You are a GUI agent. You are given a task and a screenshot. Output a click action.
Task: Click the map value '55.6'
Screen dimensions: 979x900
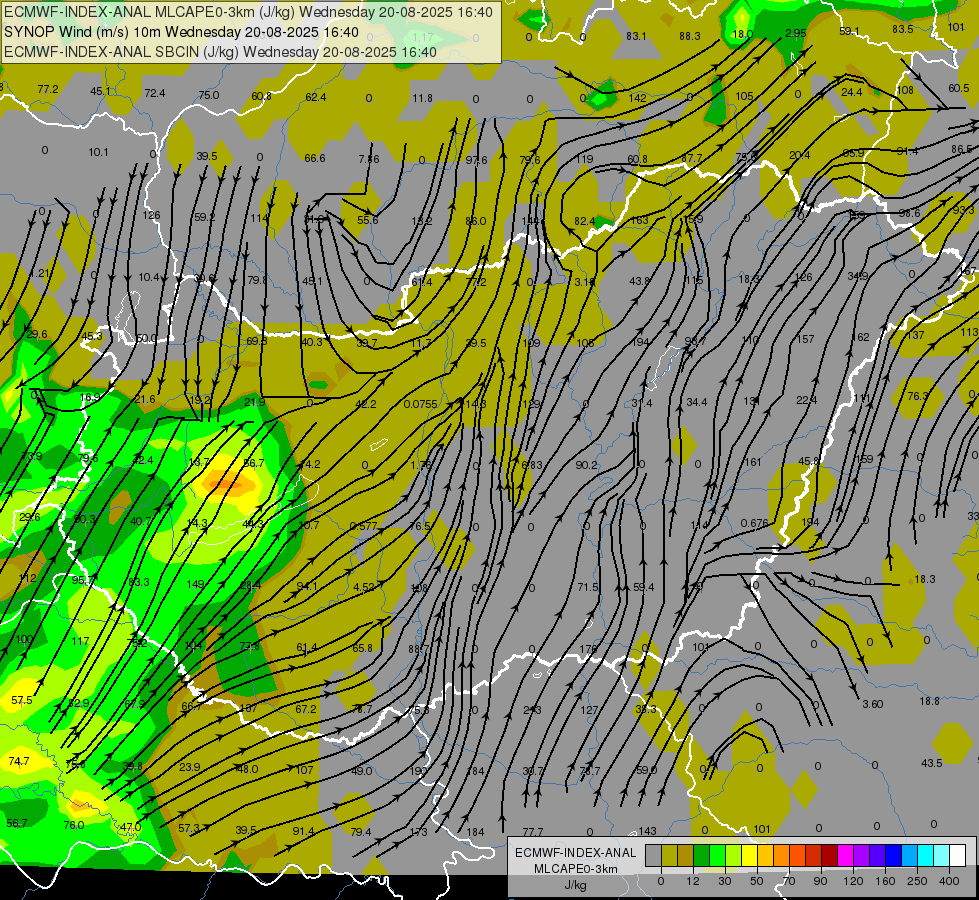pyautogui.click(x=368, y=220)
